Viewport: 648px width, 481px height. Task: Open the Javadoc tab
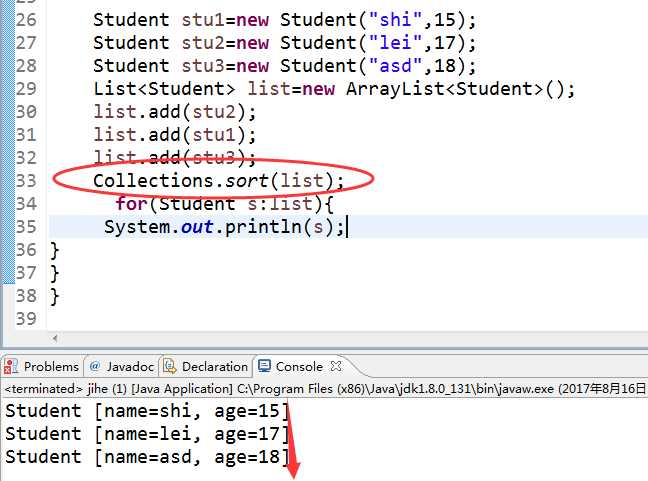pyautogui.click(x=122, y=367)
